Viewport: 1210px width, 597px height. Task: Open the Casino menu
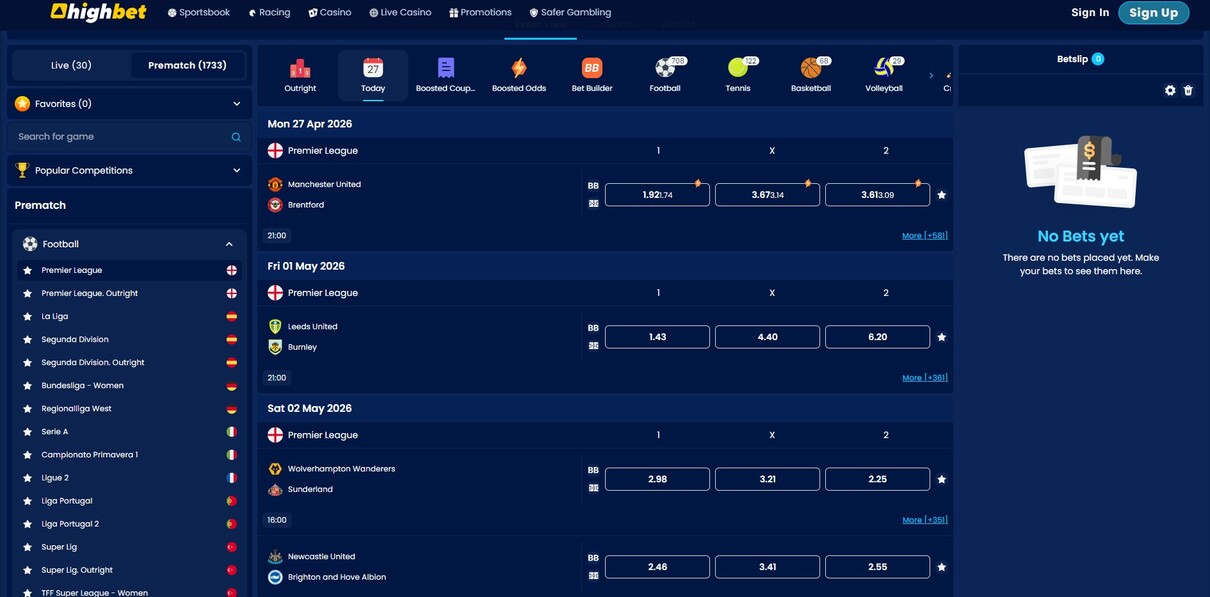(330, 13)
